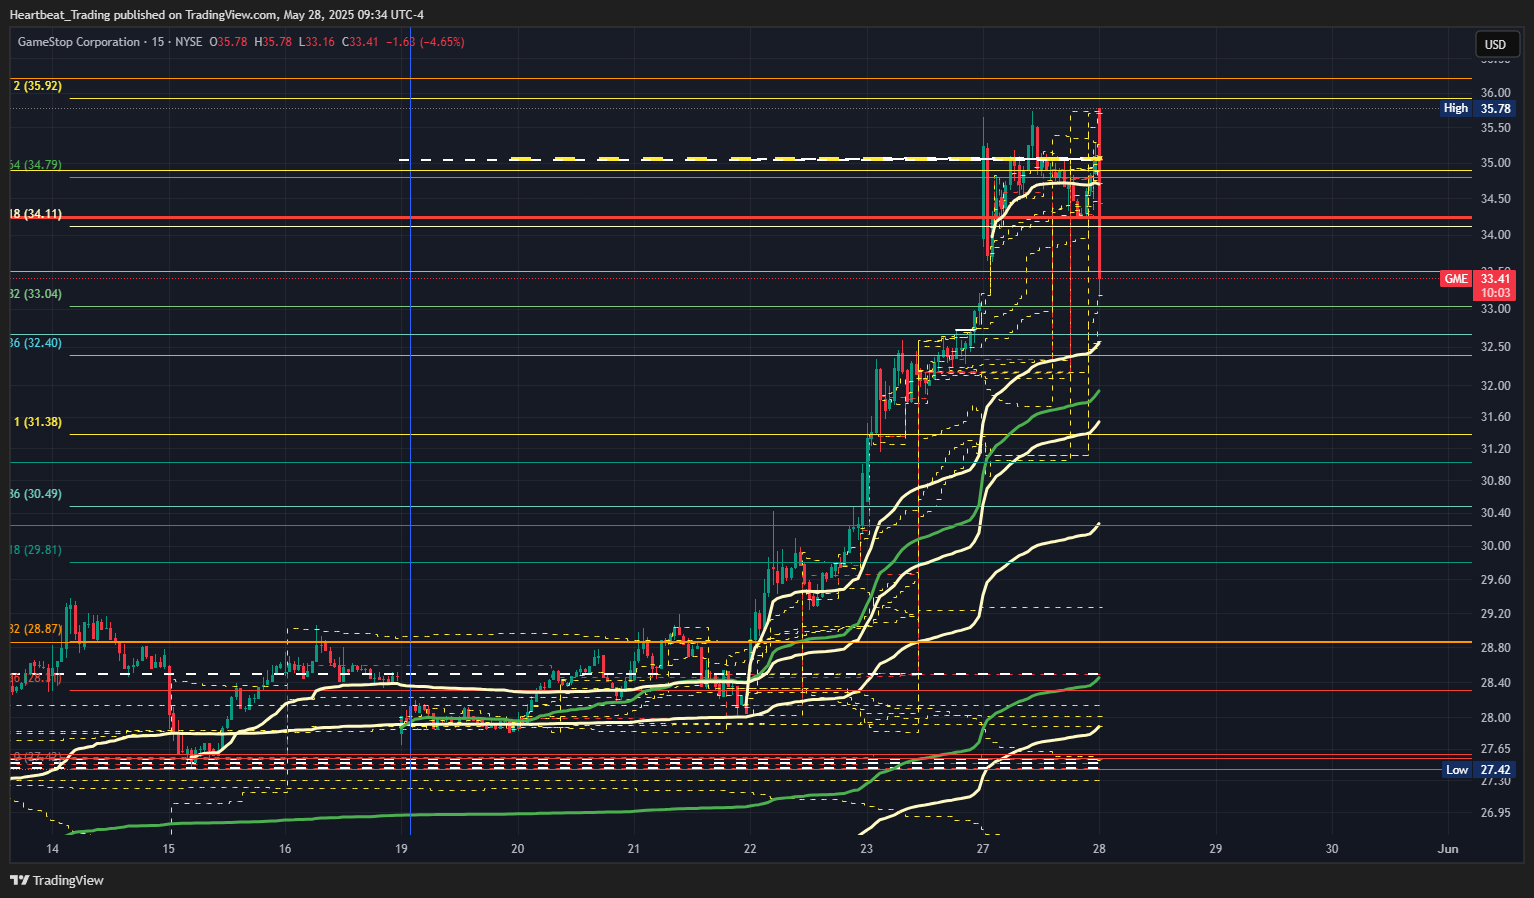The height and width of the screenshot is (898, 1534).
Task: Click 27.65 on the price axis
Action: tap(1496, 749)
